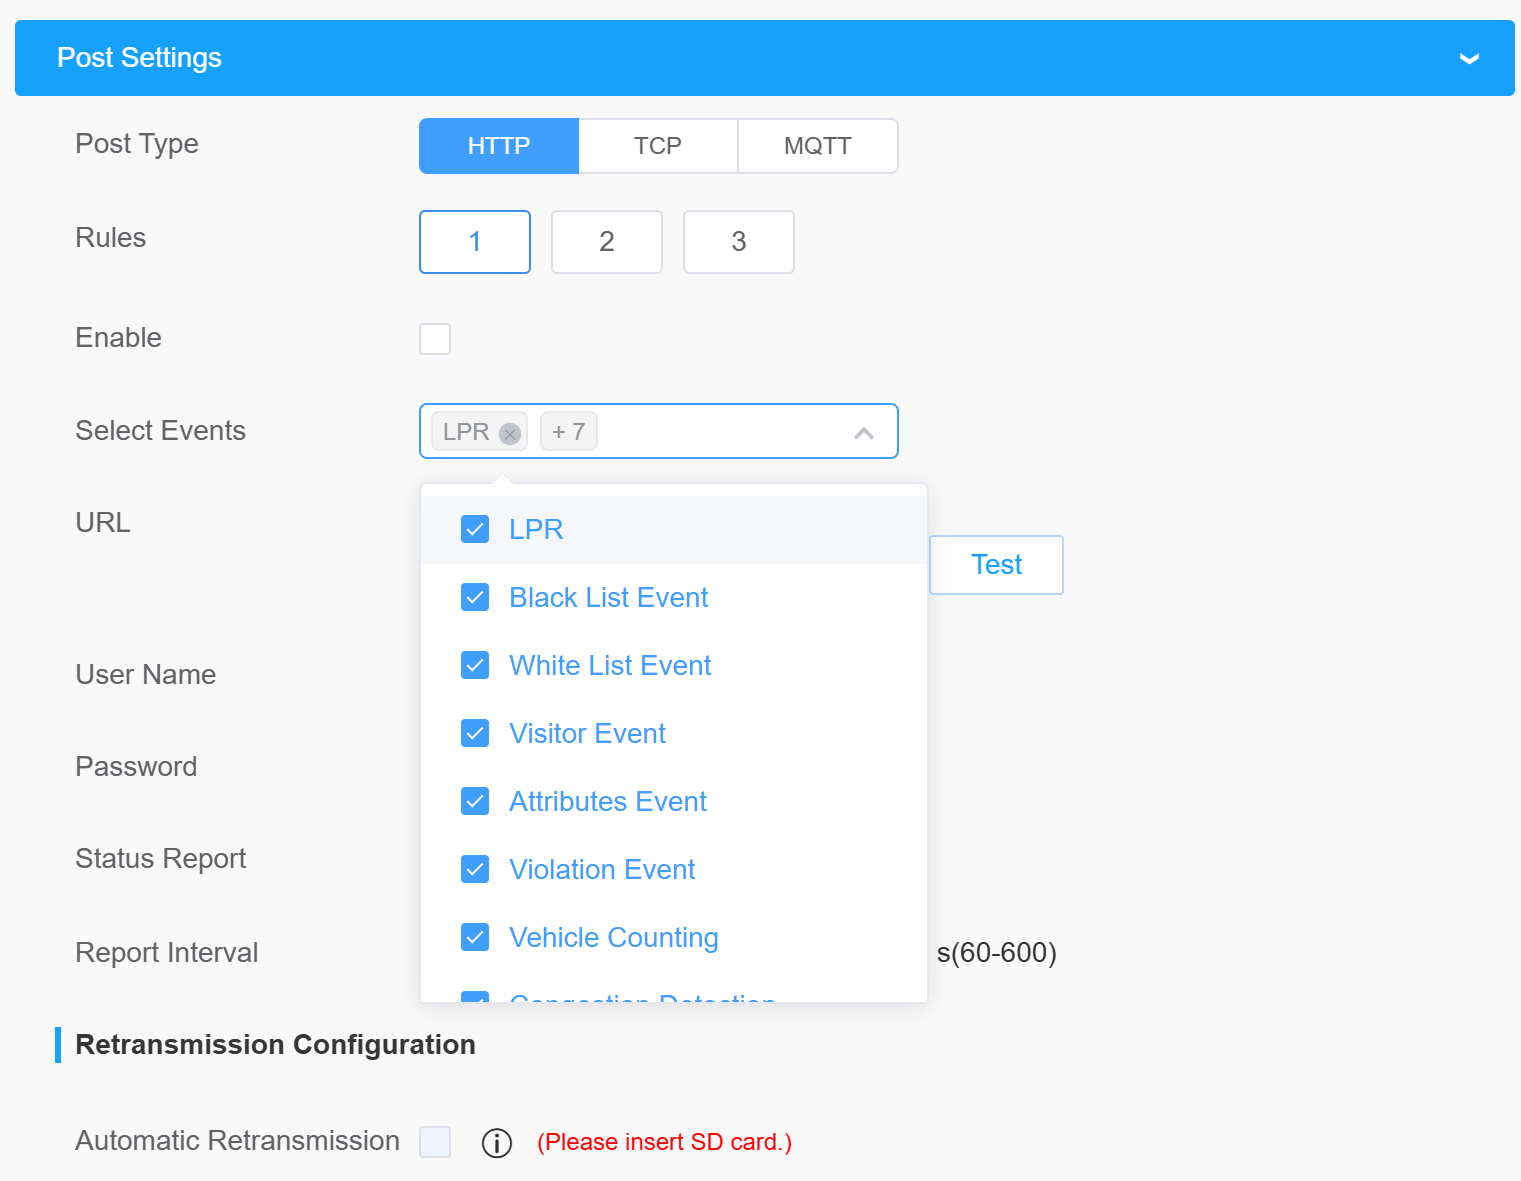Switch post type to MQTT
1521x1181 pixels.
[x=818, y=146]
